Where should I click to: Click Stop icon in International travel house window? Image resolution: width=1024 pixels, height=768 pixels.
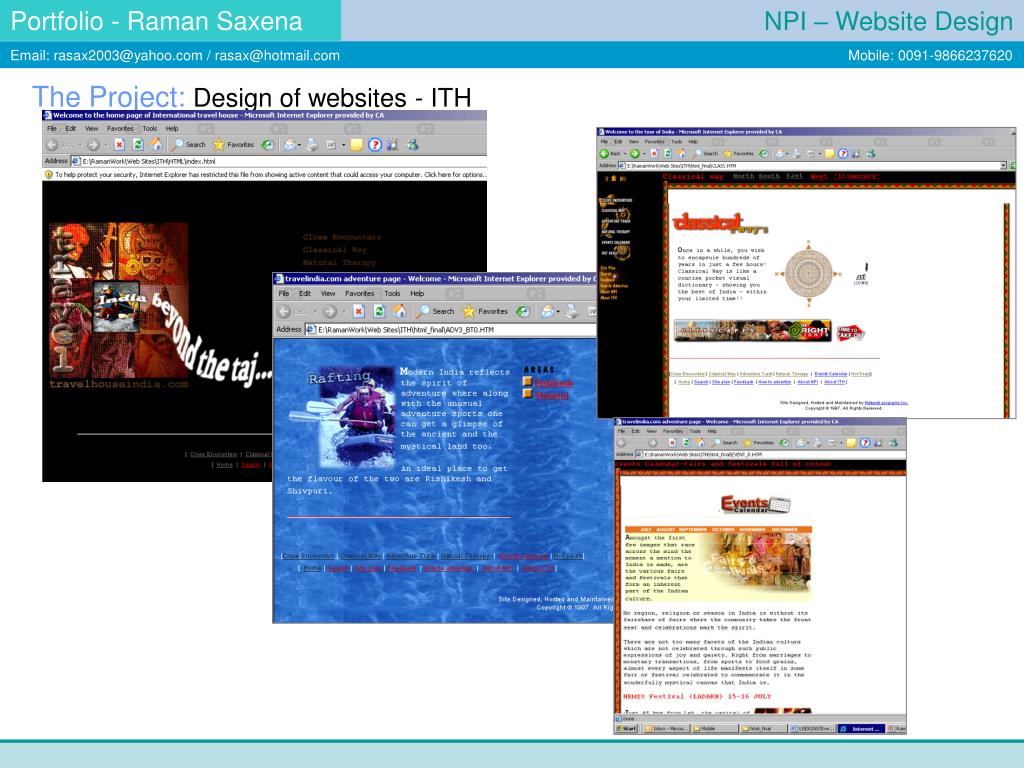tap(119, 144)
